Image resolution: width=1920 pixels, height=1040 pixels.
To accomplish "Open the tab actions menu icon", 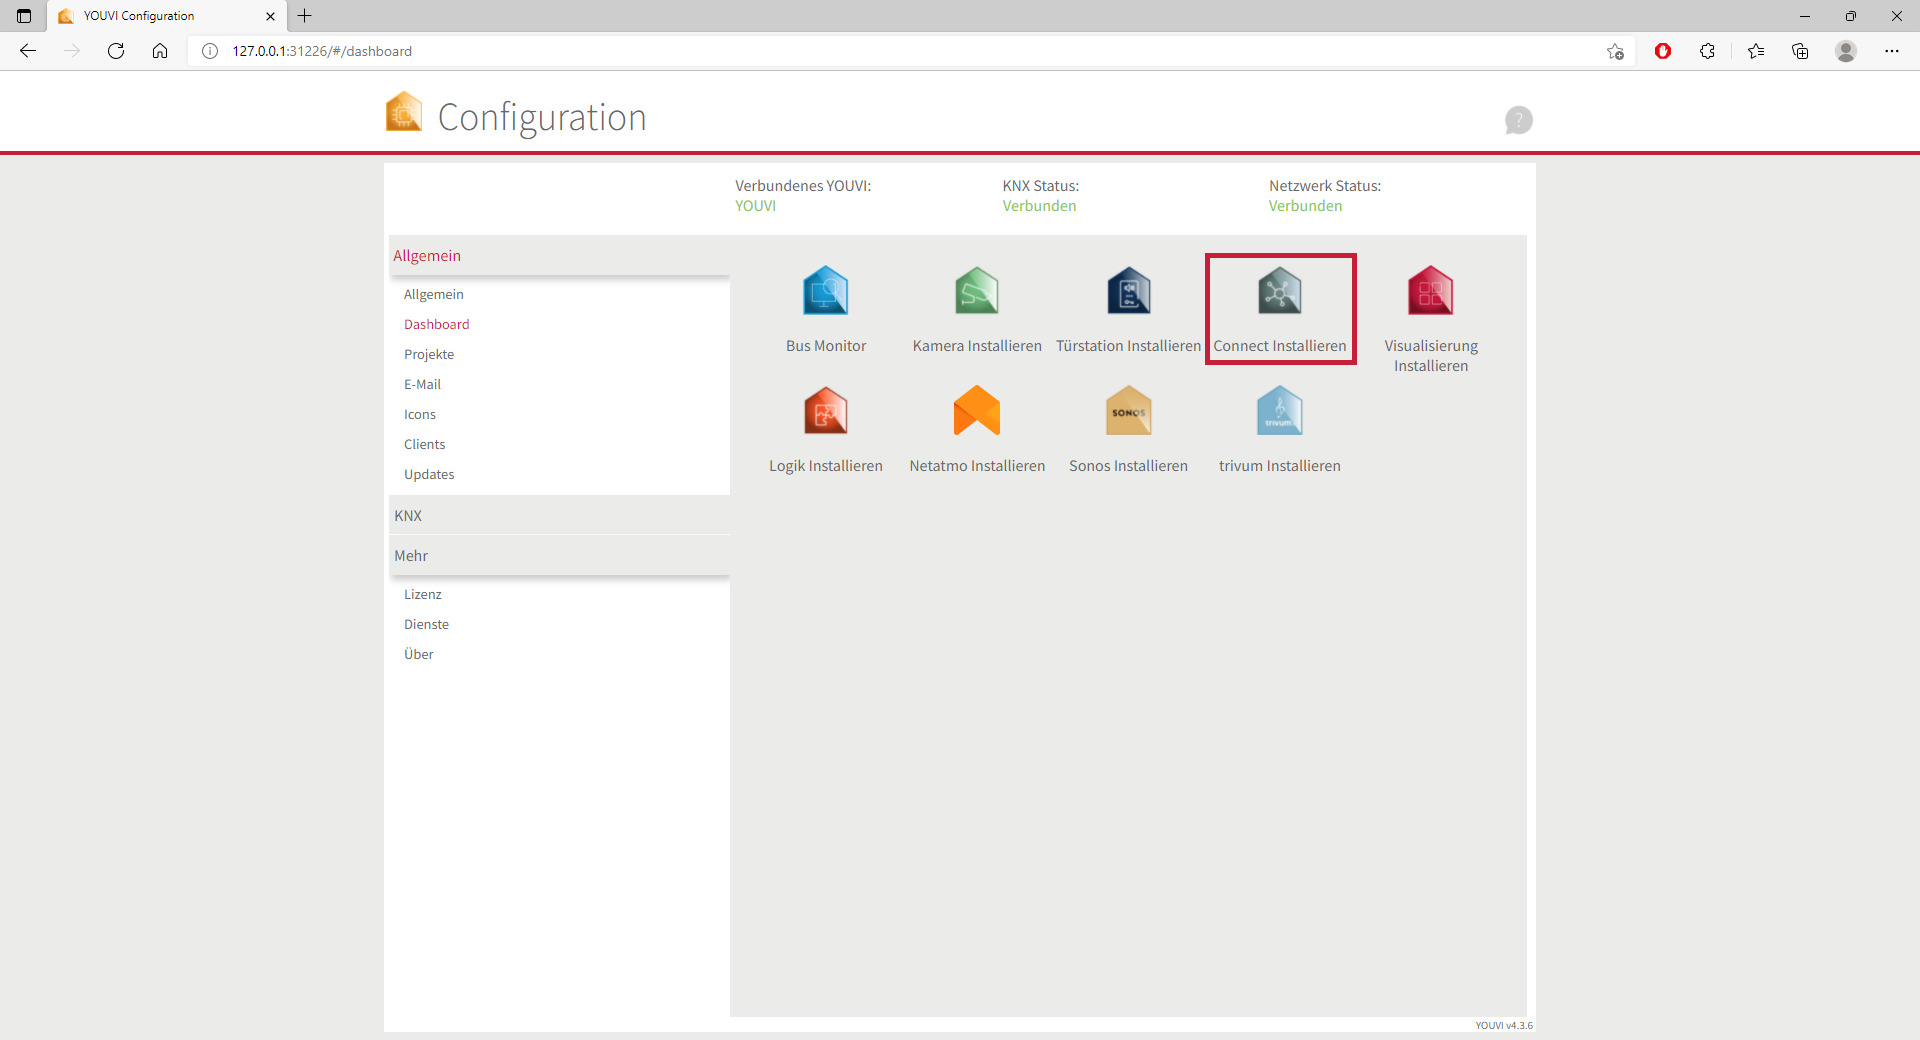I will 24,16.
